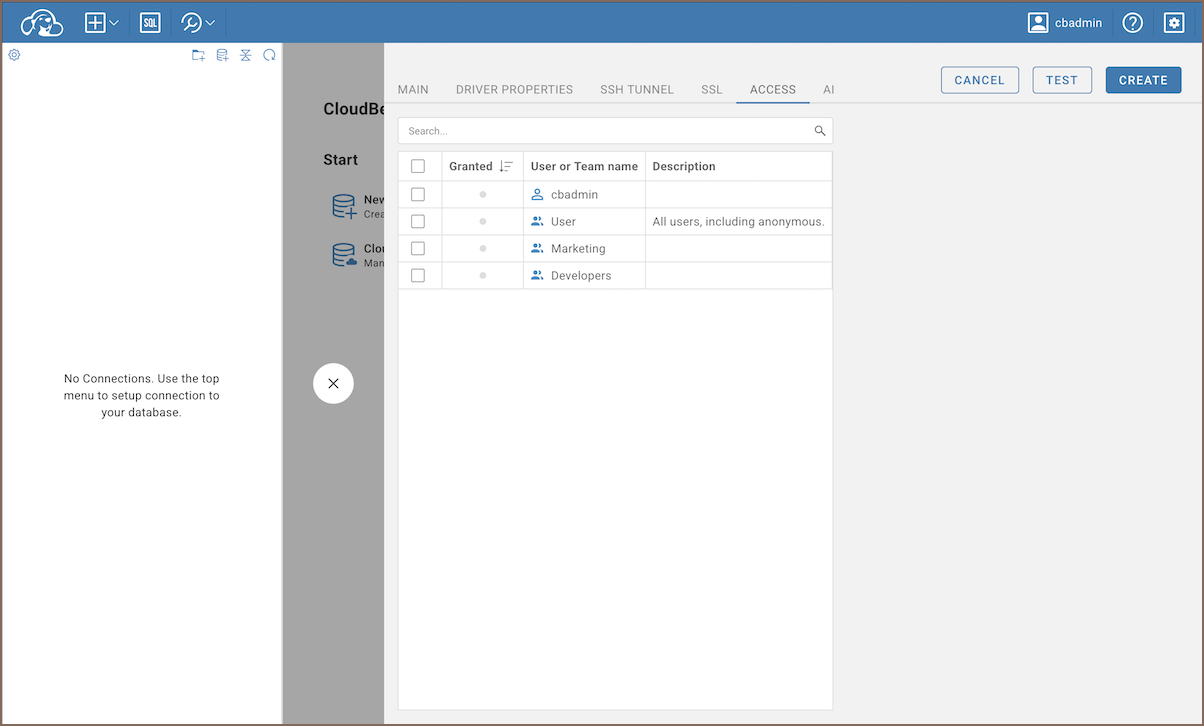Open the tools wrench dropdown menu
Image resolution: width=1204 pixels, height=726 pixels.
click(x=197, y=22)
